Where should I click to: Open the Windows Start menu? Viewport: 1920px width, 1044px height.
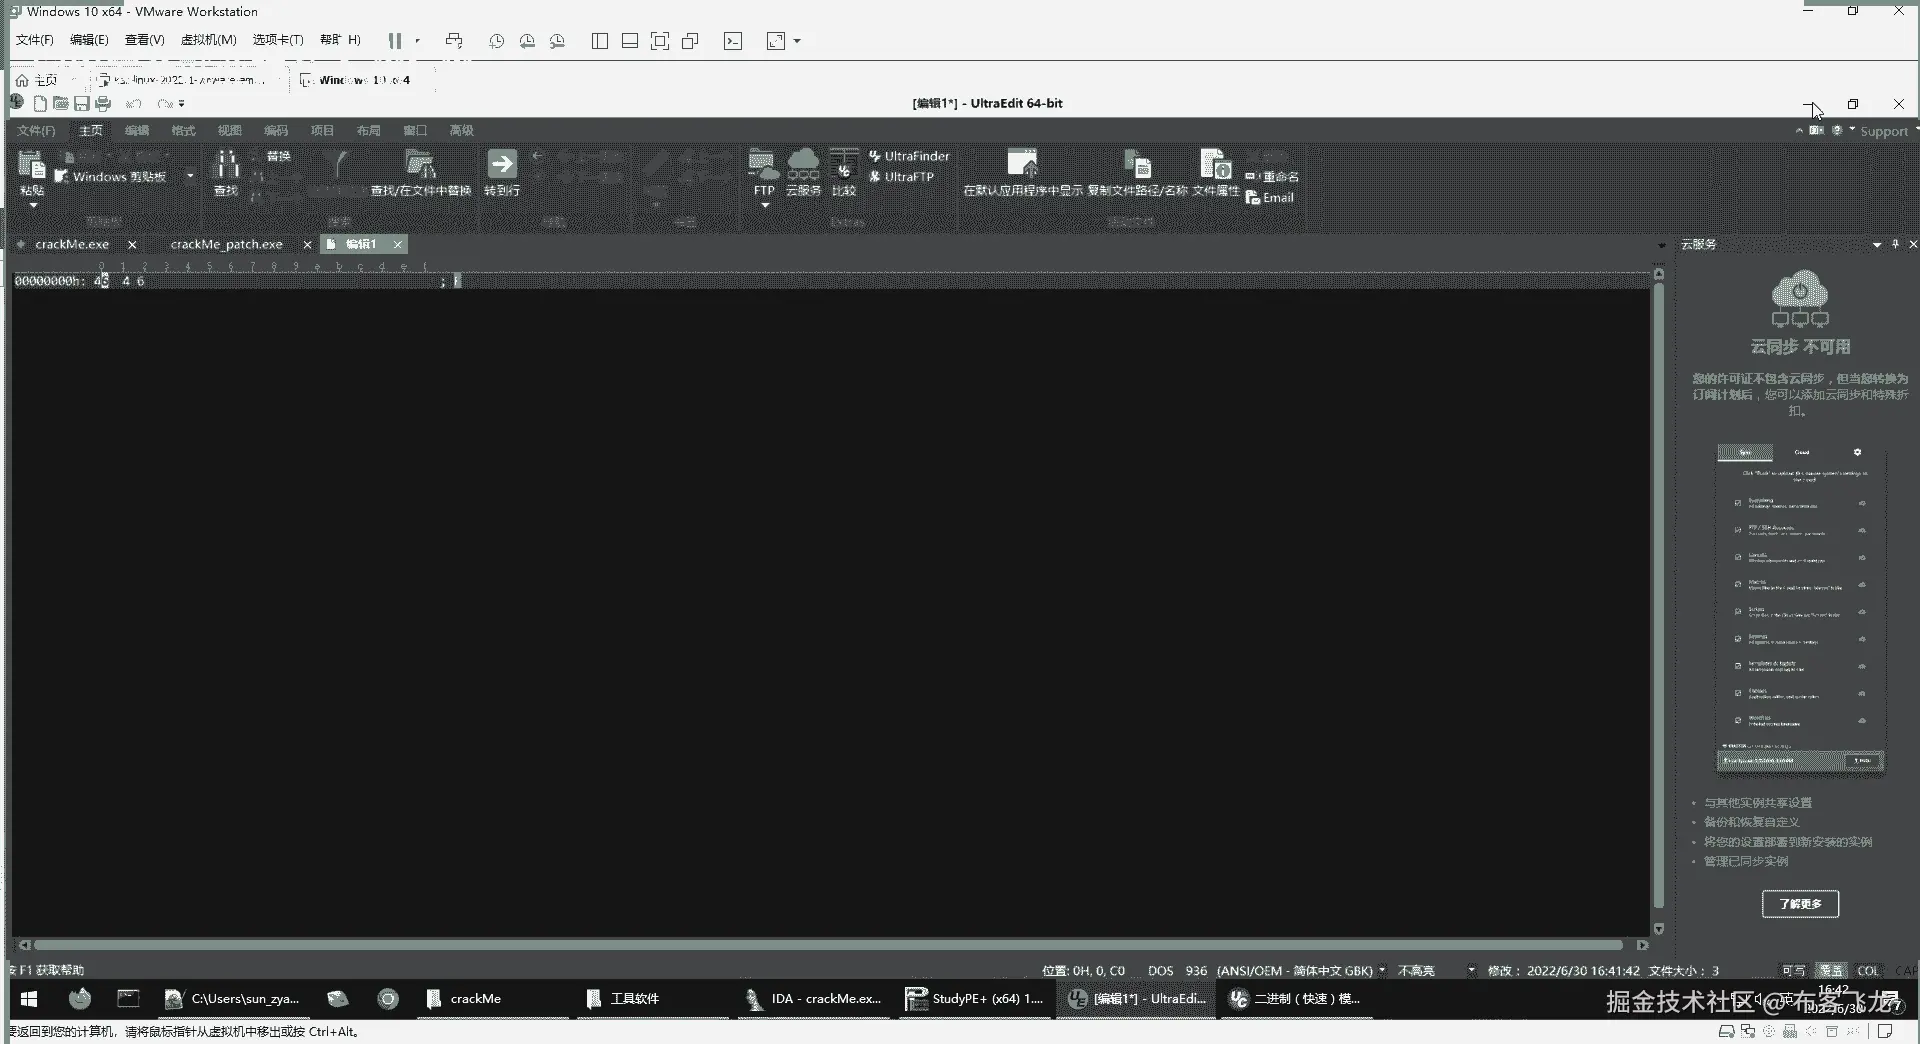click(x=29, y=999)
